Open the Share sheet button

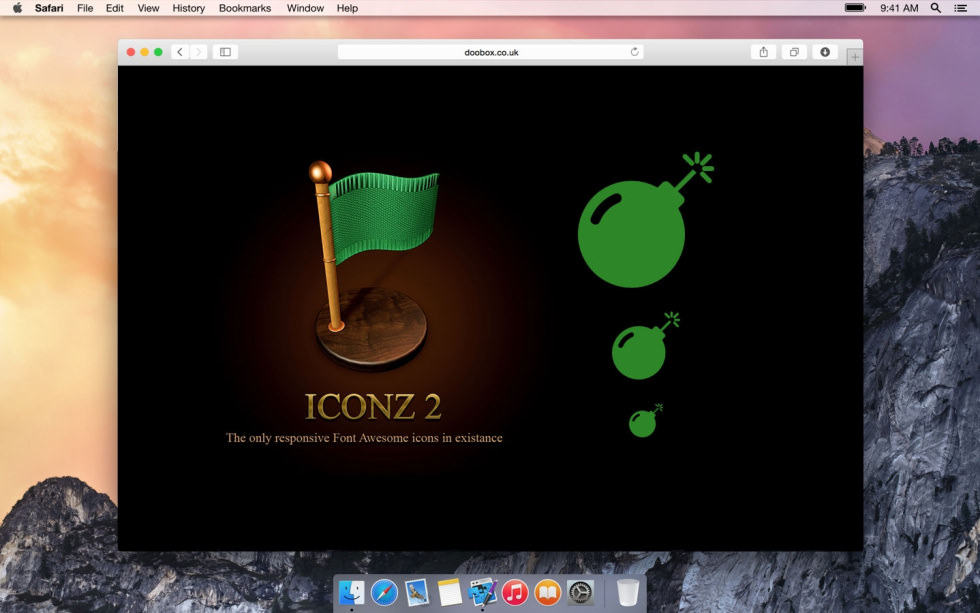click(763, 52)
